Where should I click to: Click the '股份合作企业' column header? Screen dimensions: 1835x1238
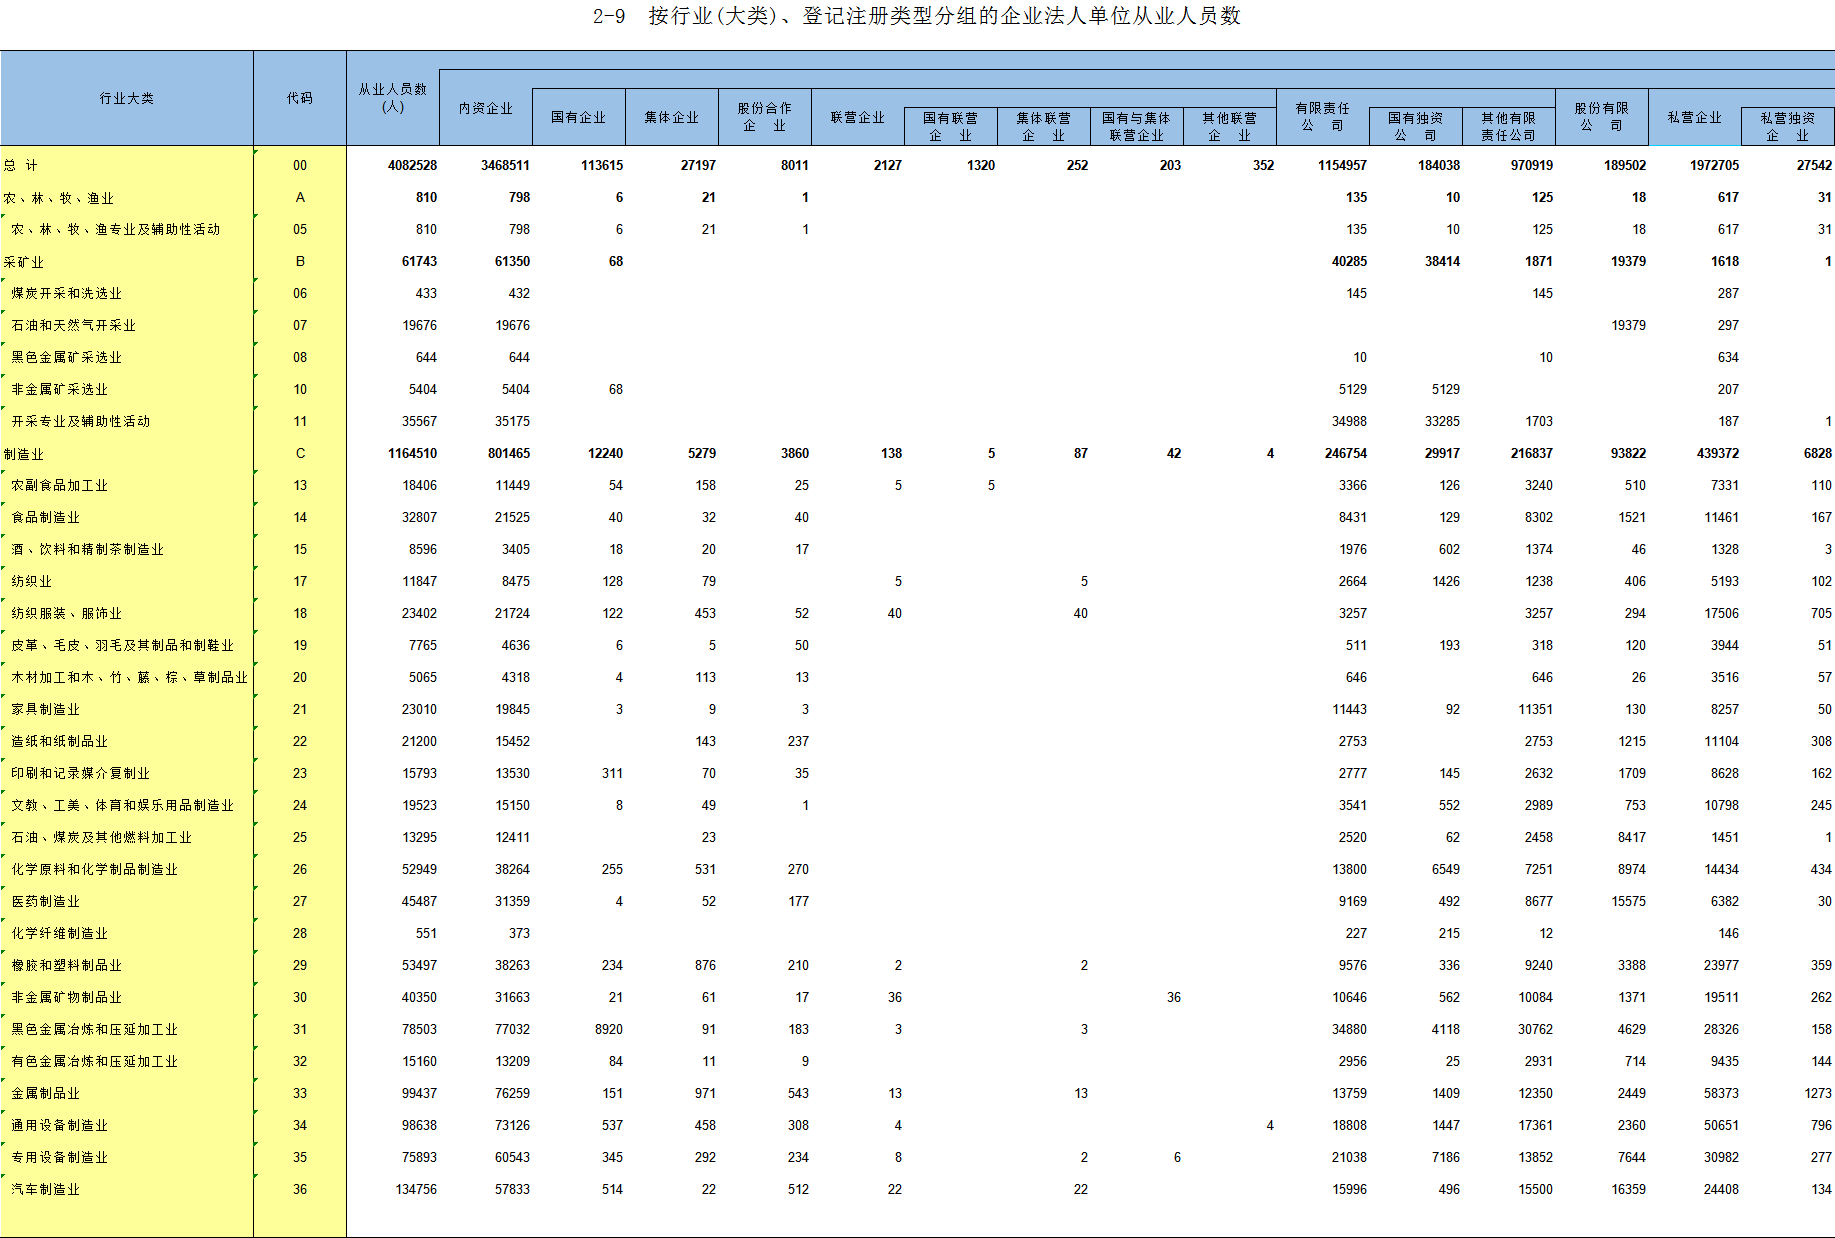pos(765,117)
